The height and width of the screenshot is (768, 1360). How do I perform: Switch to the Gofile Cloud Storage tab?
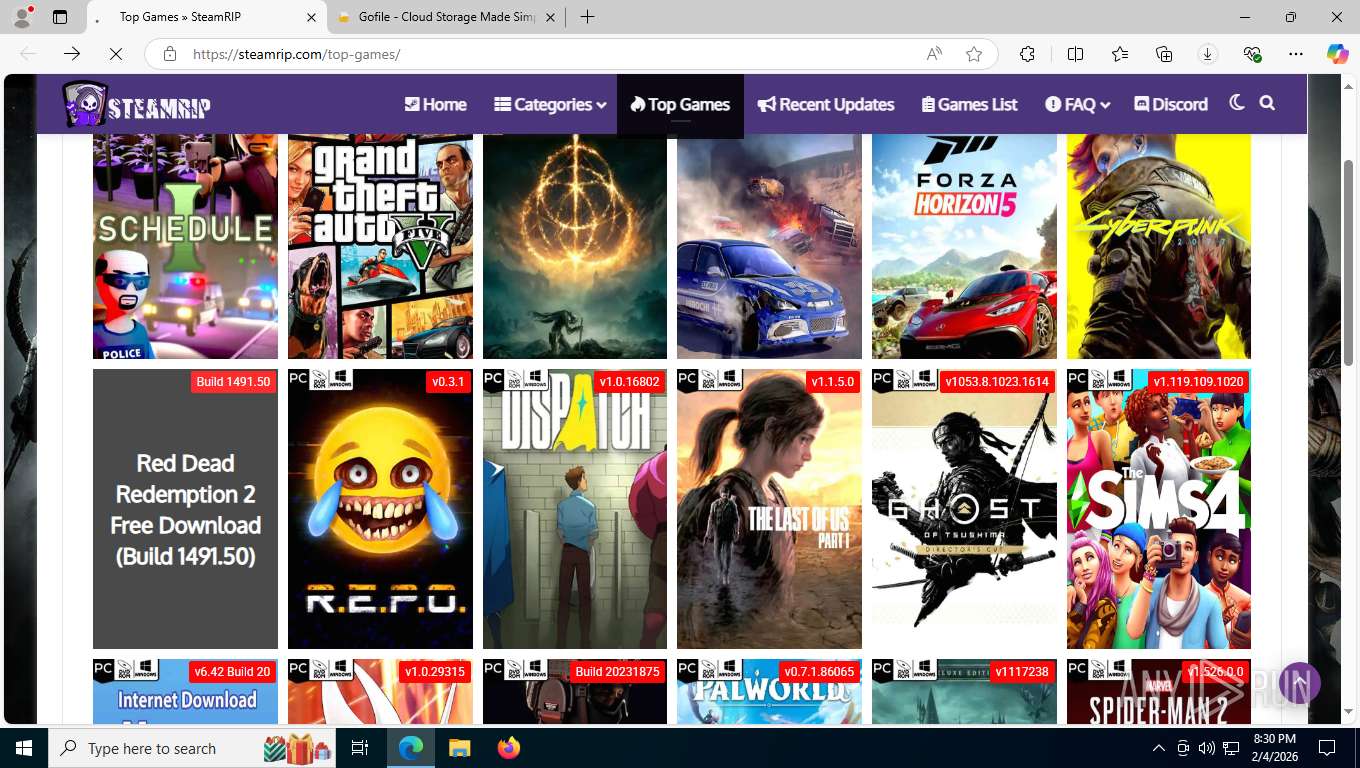pyautogui.click(x=448, y=17)
